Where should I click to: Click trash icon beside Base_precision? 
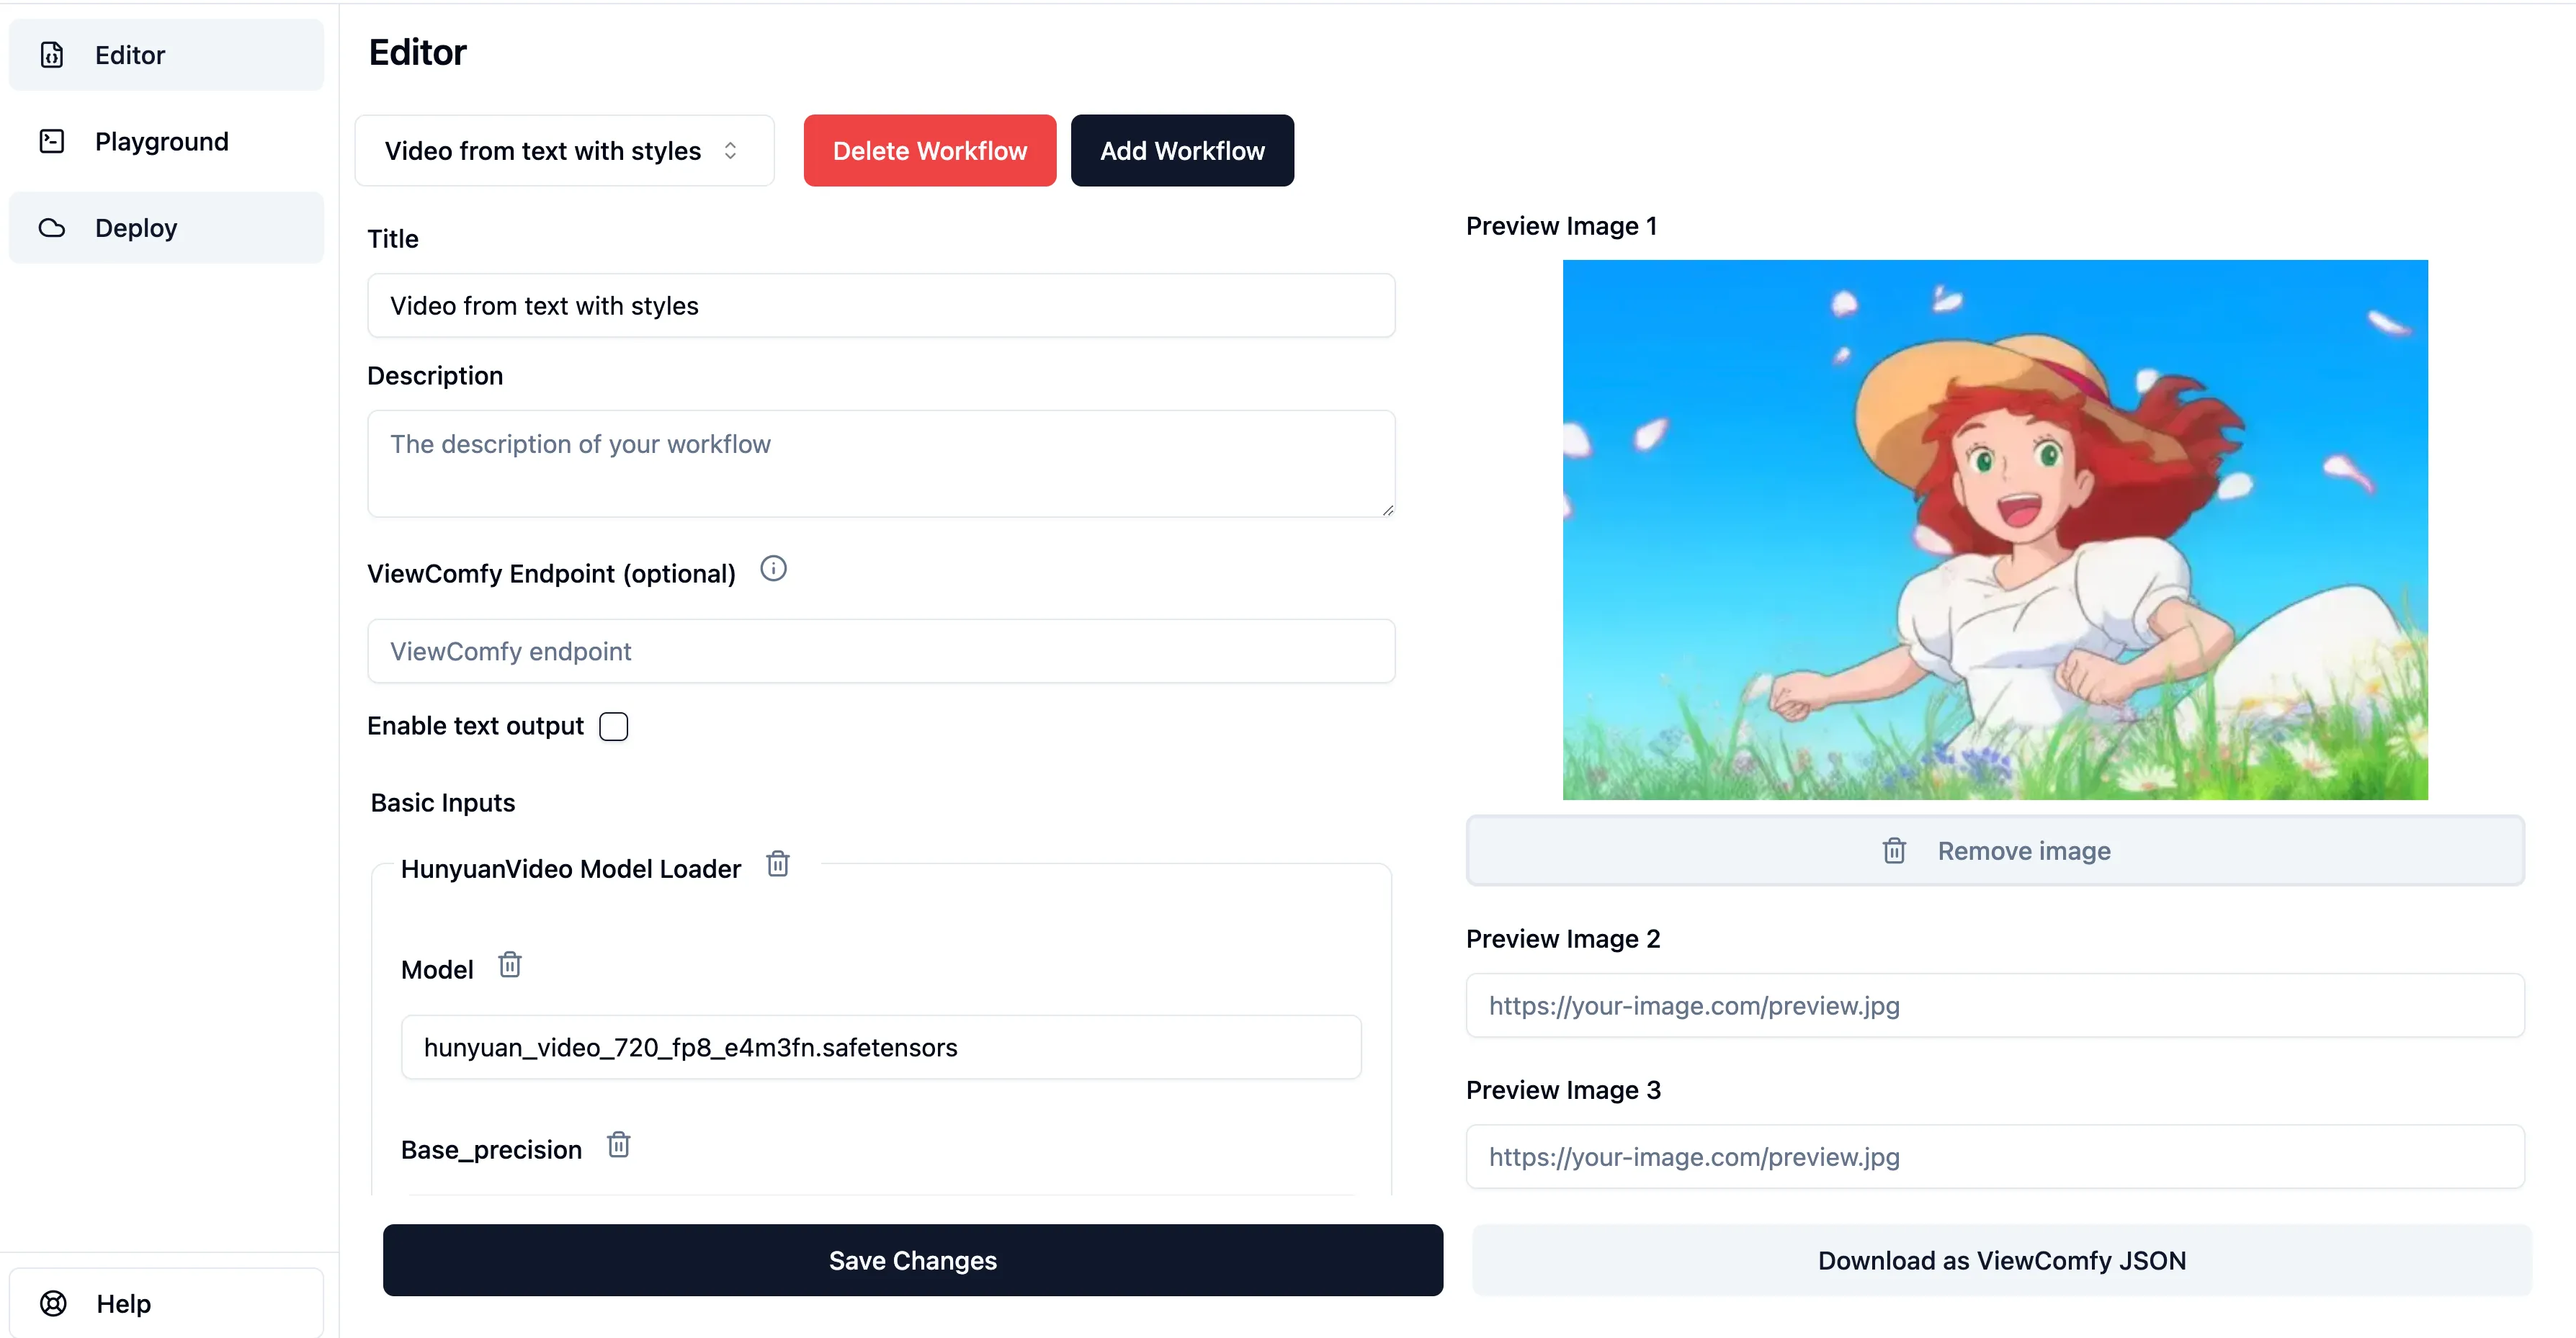(x=619, y=1144)
